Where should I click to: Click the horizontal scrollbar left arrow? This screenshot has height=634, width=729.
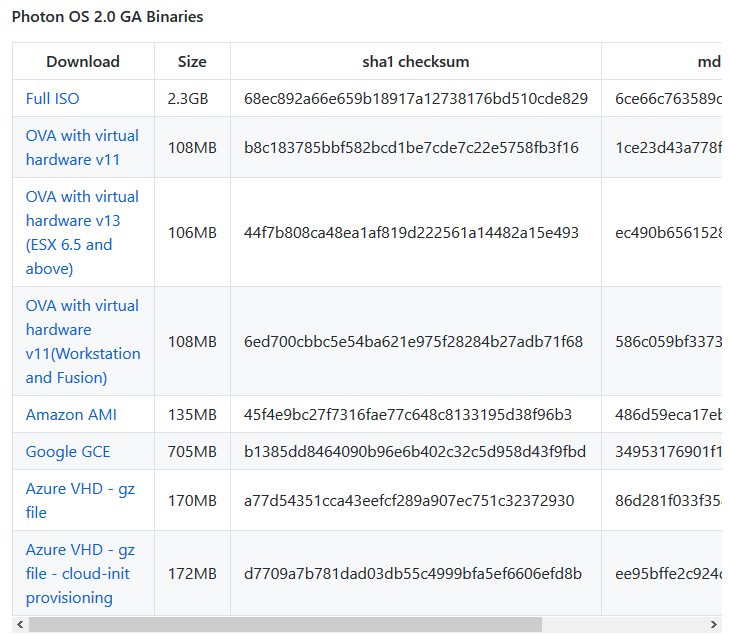click(20, 624)
